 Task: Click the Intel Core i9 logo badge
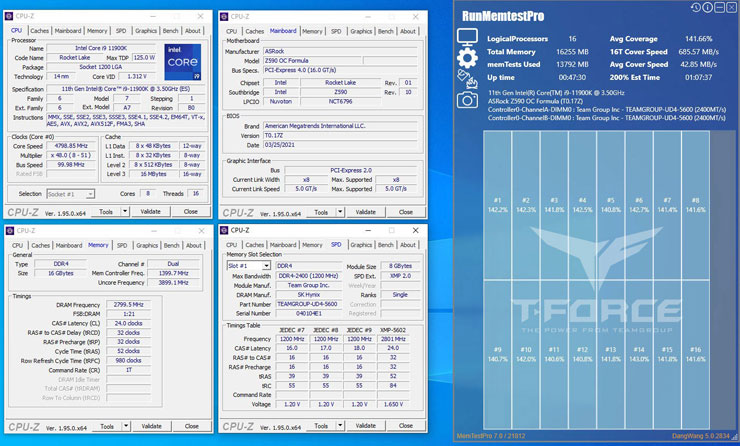tap(183, 62)
